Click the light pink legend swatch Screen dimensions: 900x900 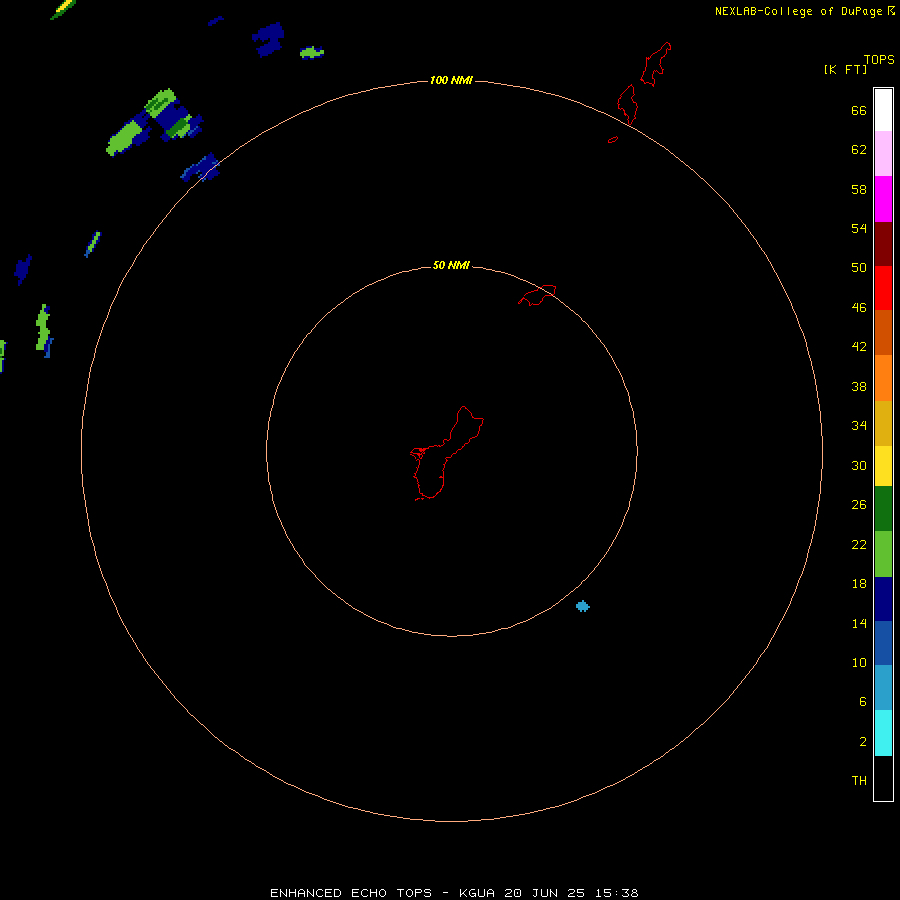(x=883, y=153)
